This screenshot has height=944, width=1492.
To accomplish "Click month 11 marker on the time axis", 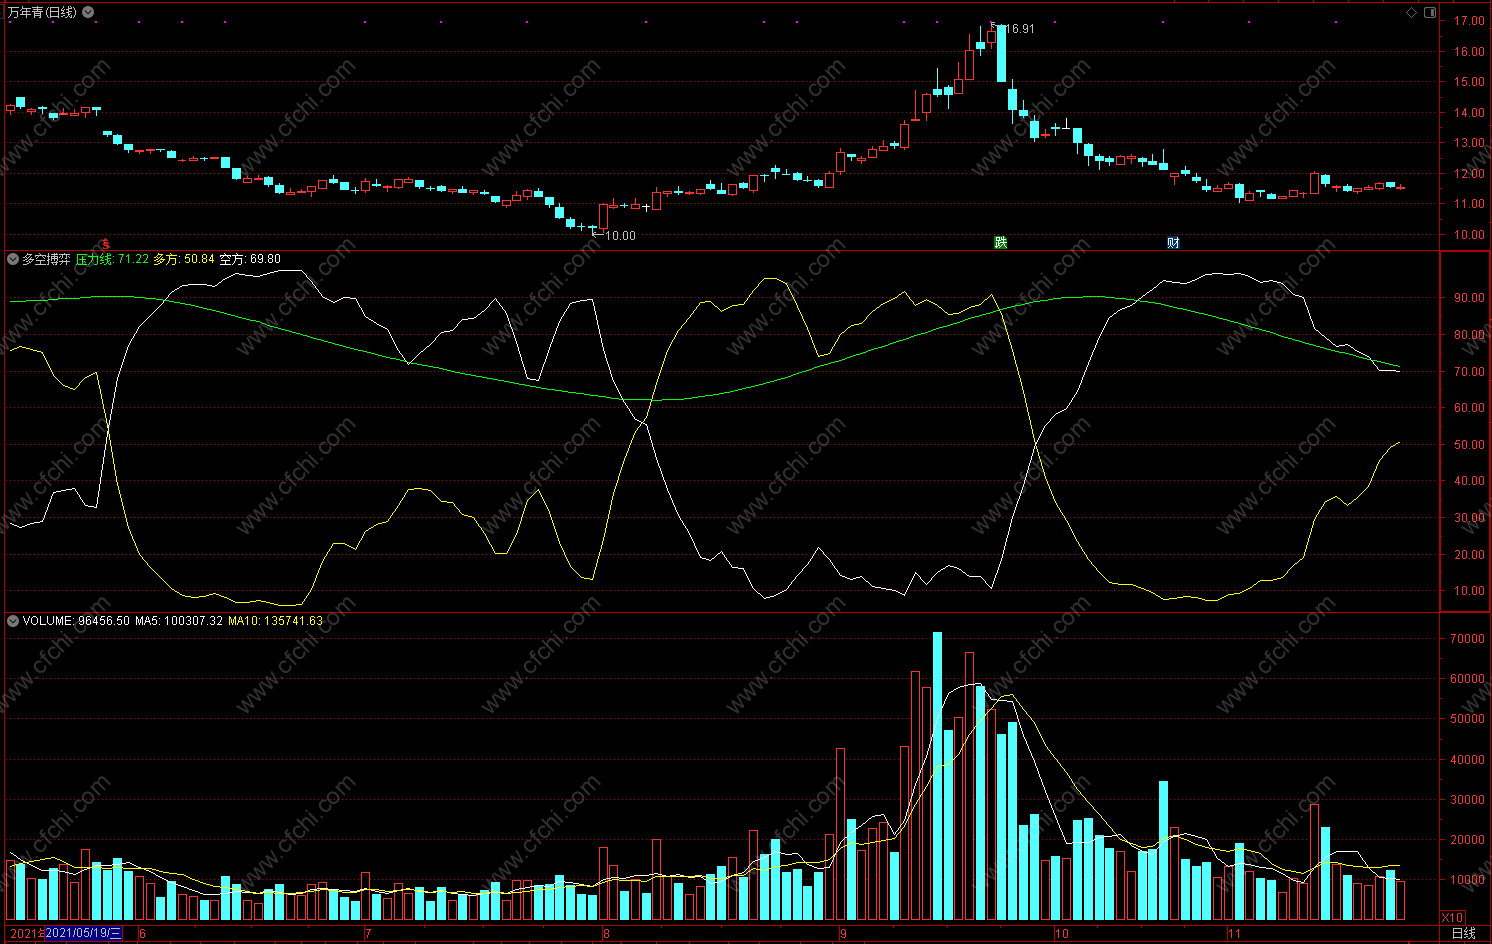I will coord(1234,934).
